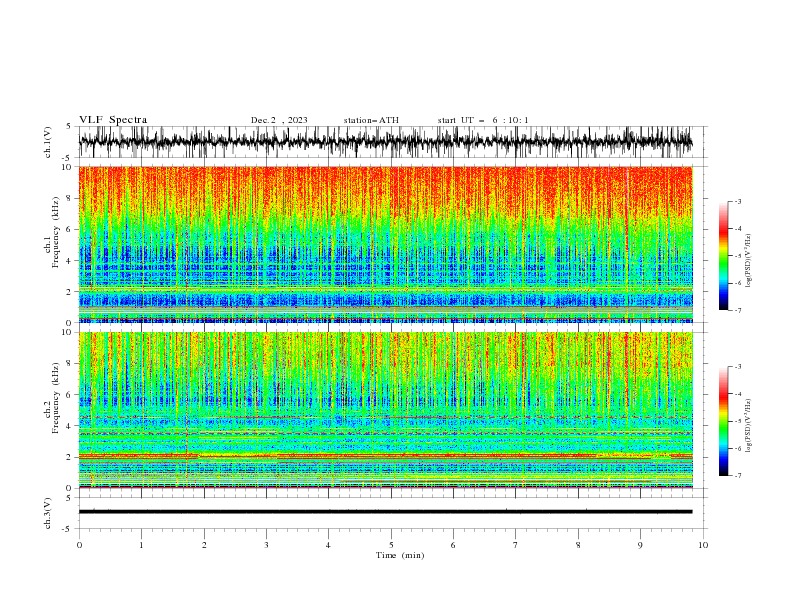The height and width of the screenshot is (612, 792).
Task: Click the "ch.1(V)" axis label
Action: pyautogui.click(x=48, y=142)
